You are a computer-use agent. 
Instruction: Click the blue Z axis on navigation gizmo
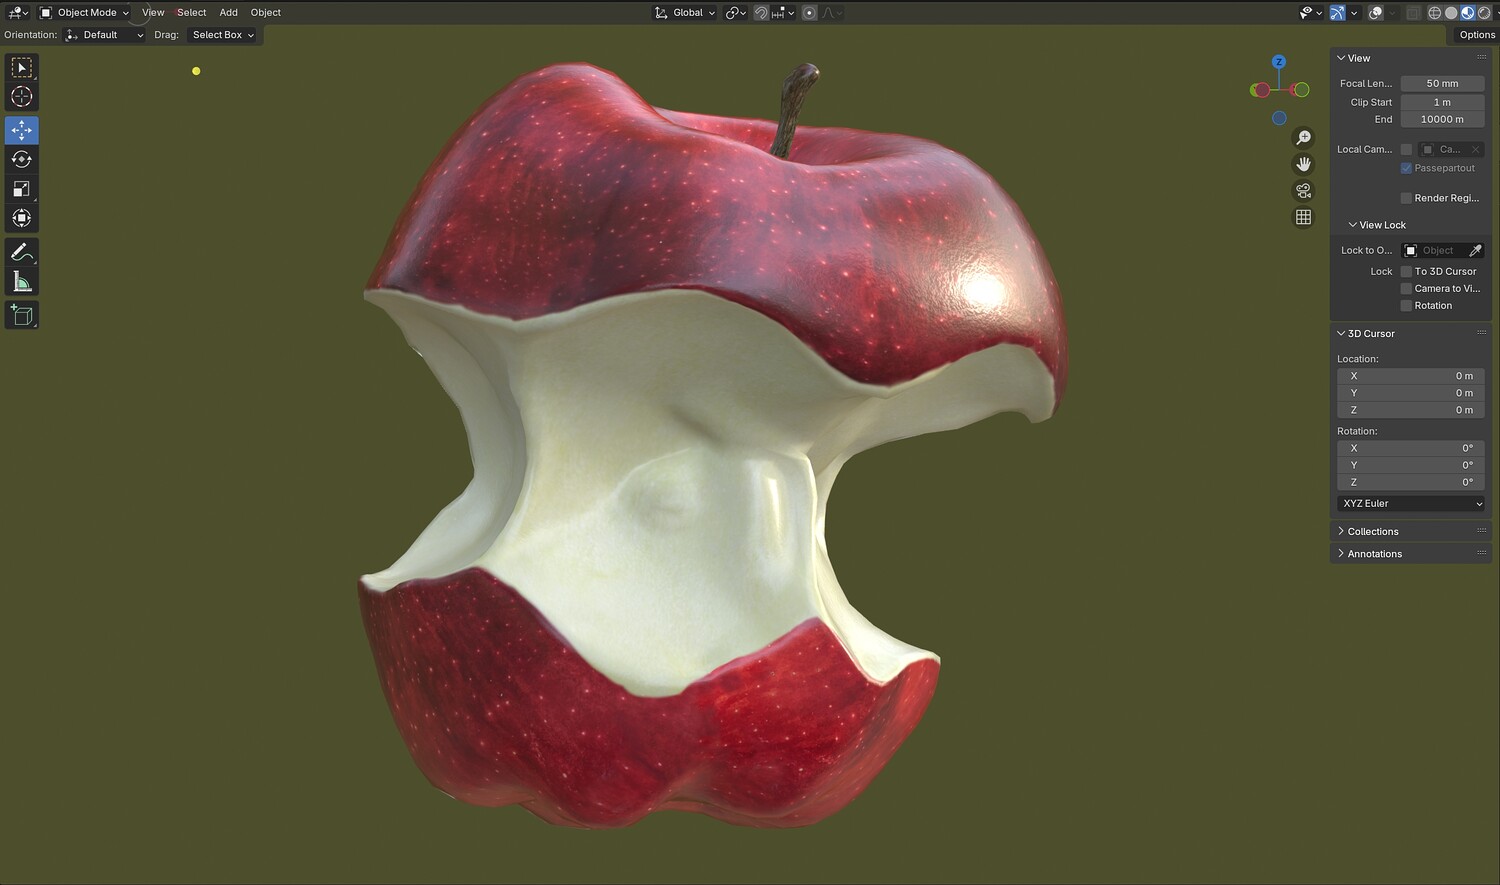click(1278, 62)
